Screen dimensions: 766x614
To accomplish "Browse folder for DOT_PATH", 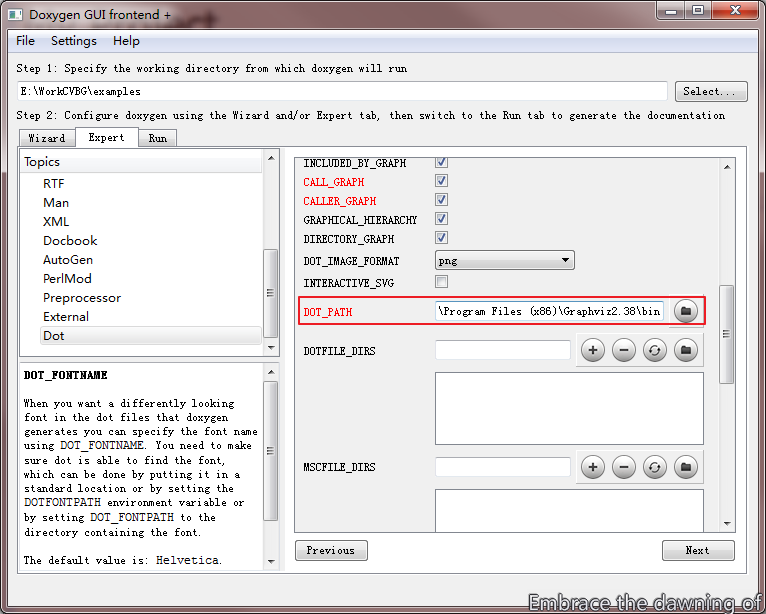I will pos(685,311).
